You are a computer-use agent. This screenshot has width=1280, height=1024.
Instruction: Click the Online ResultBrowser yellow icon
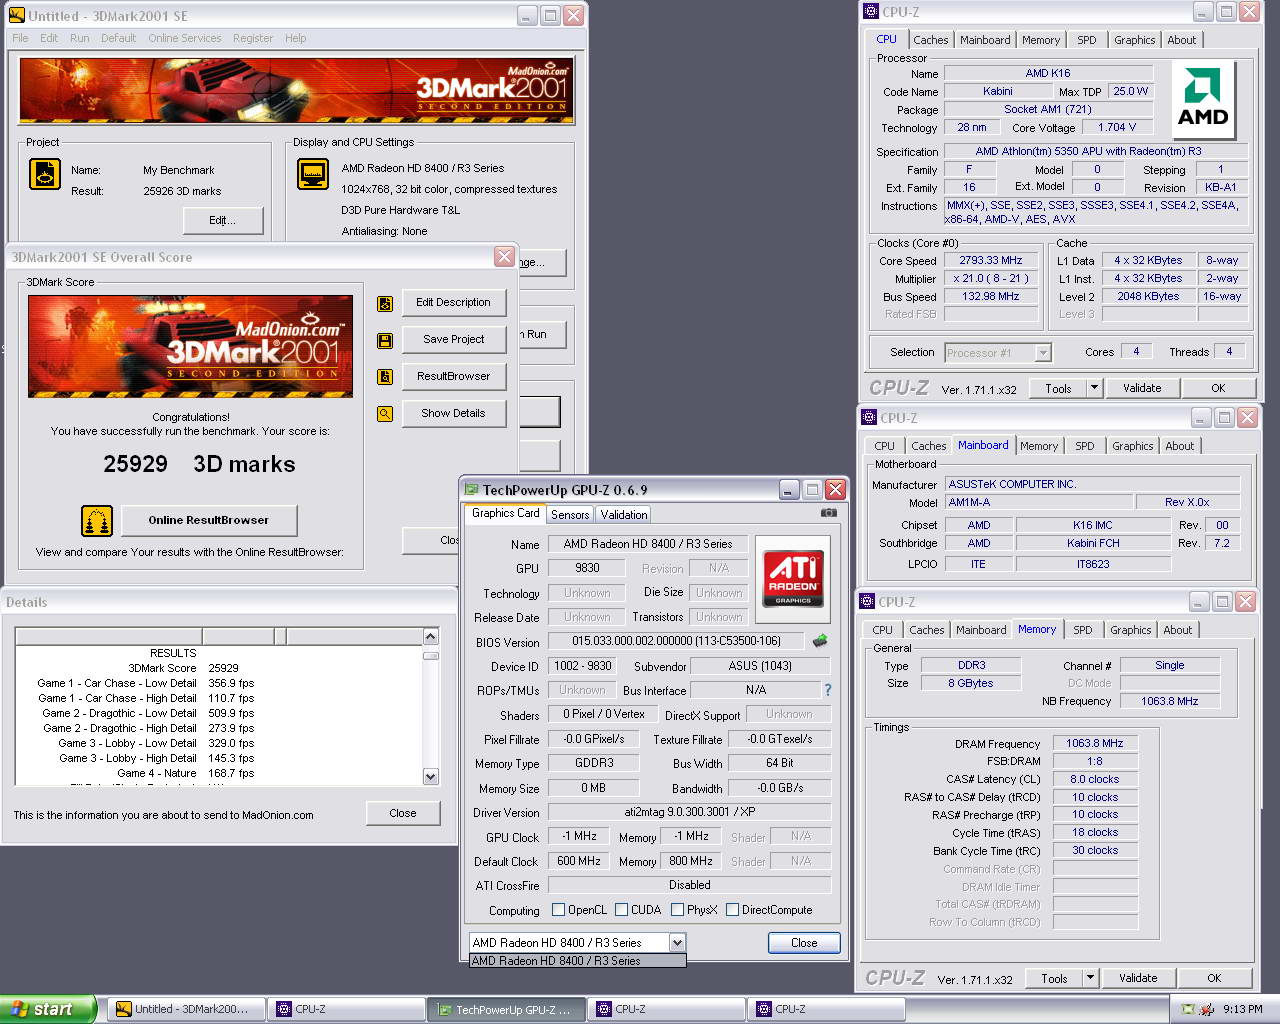(97, 521)
